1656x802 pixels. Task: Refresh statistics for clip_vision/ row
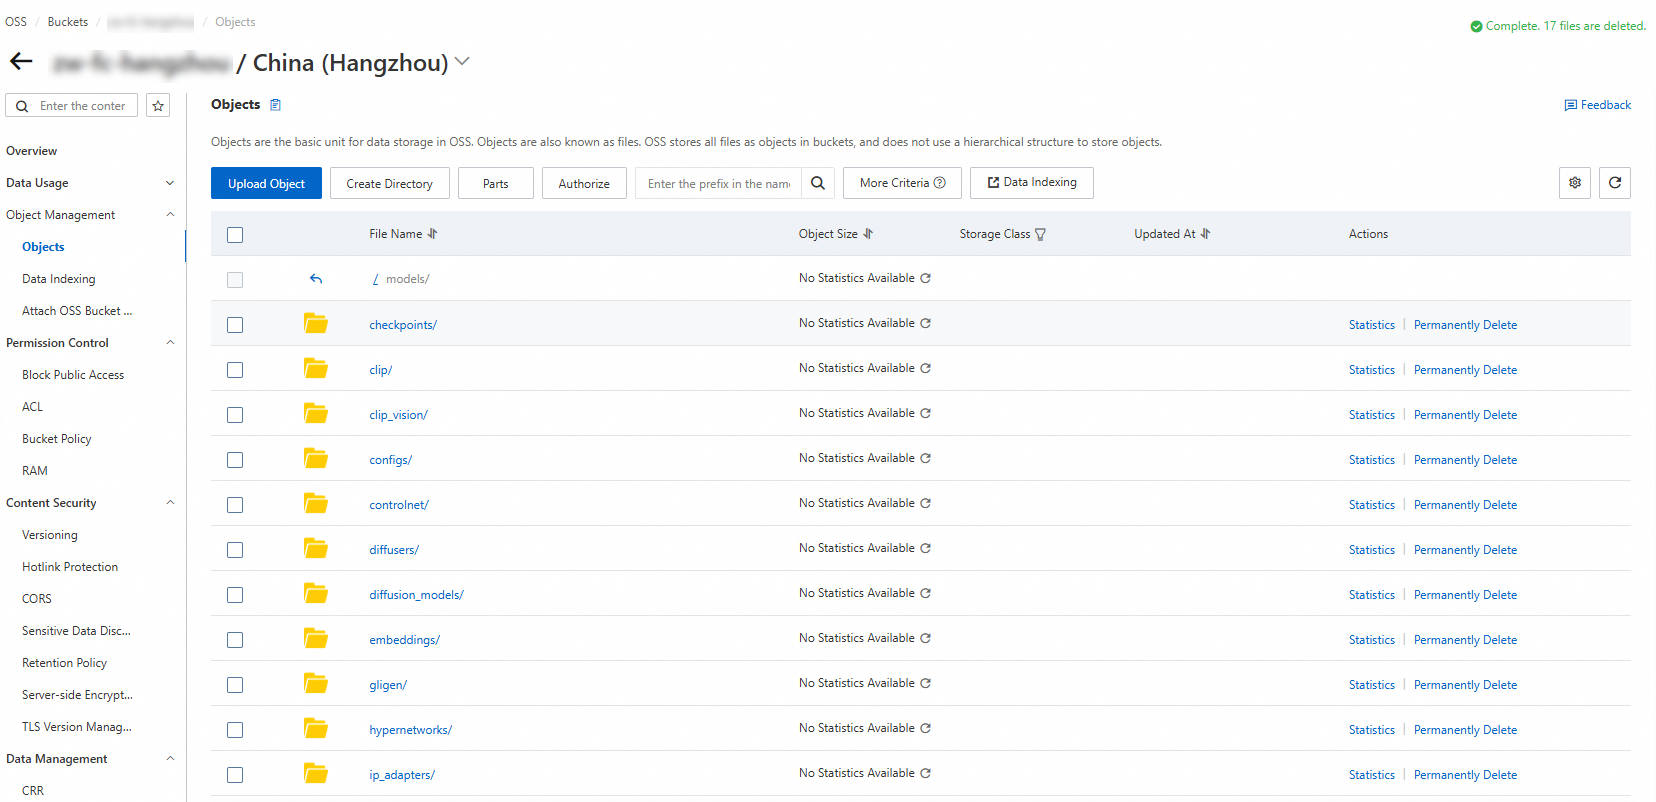926,413
